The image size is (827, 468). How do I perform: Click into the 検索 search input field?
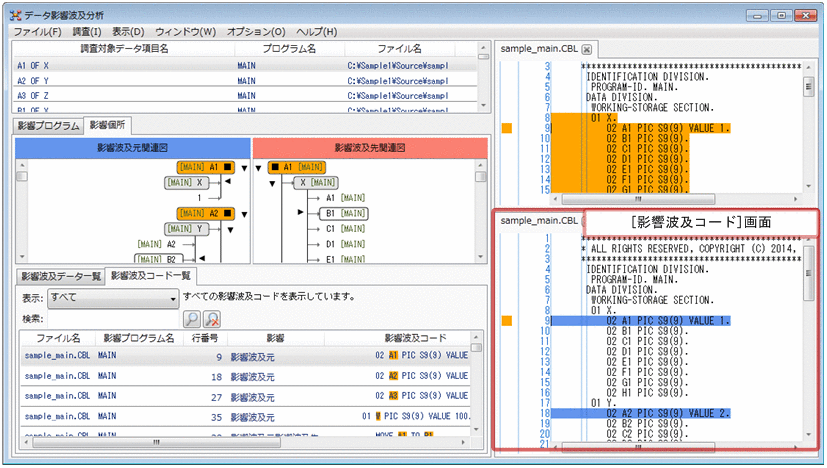[x=113, y=319]
